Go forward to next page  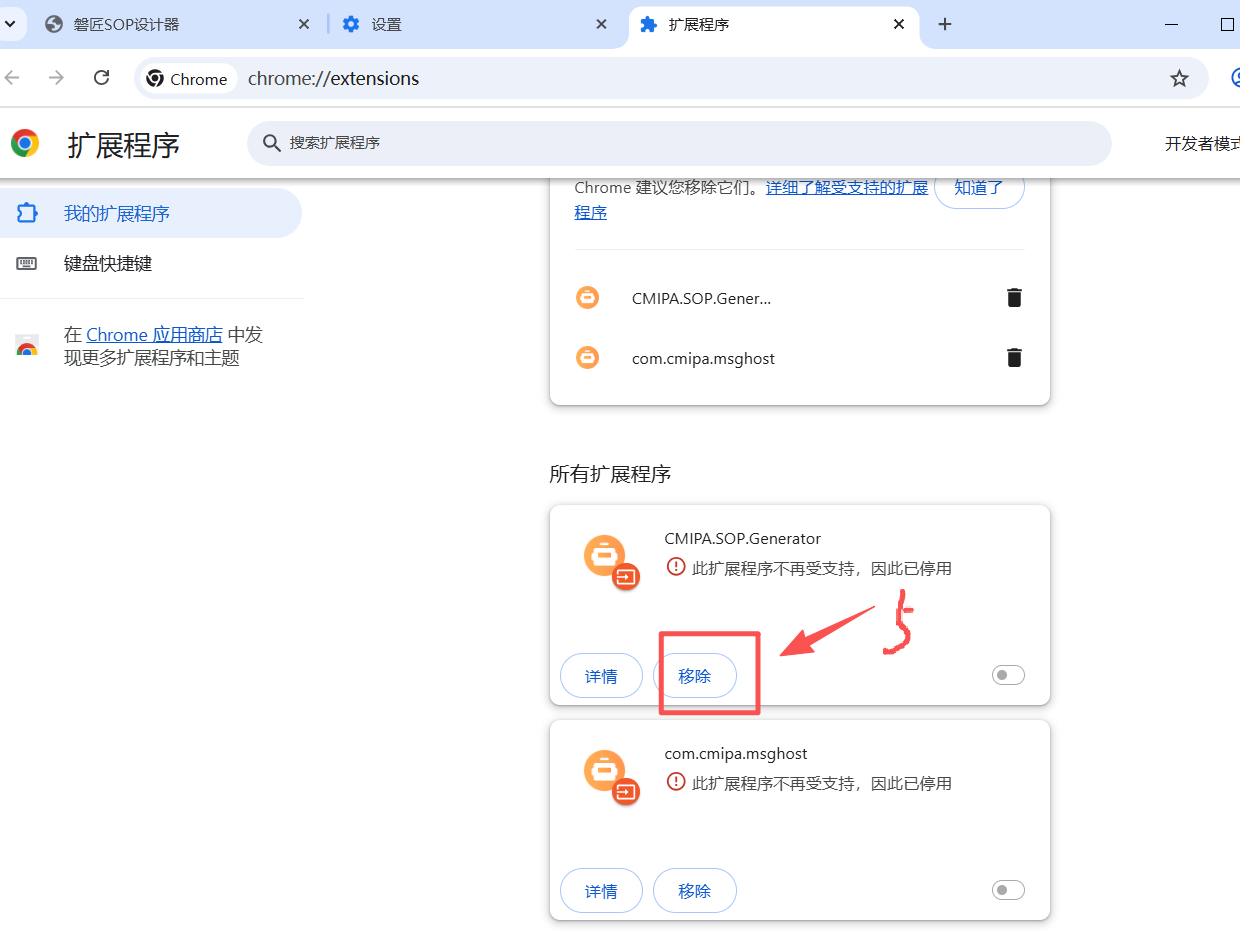pos(56,78)
